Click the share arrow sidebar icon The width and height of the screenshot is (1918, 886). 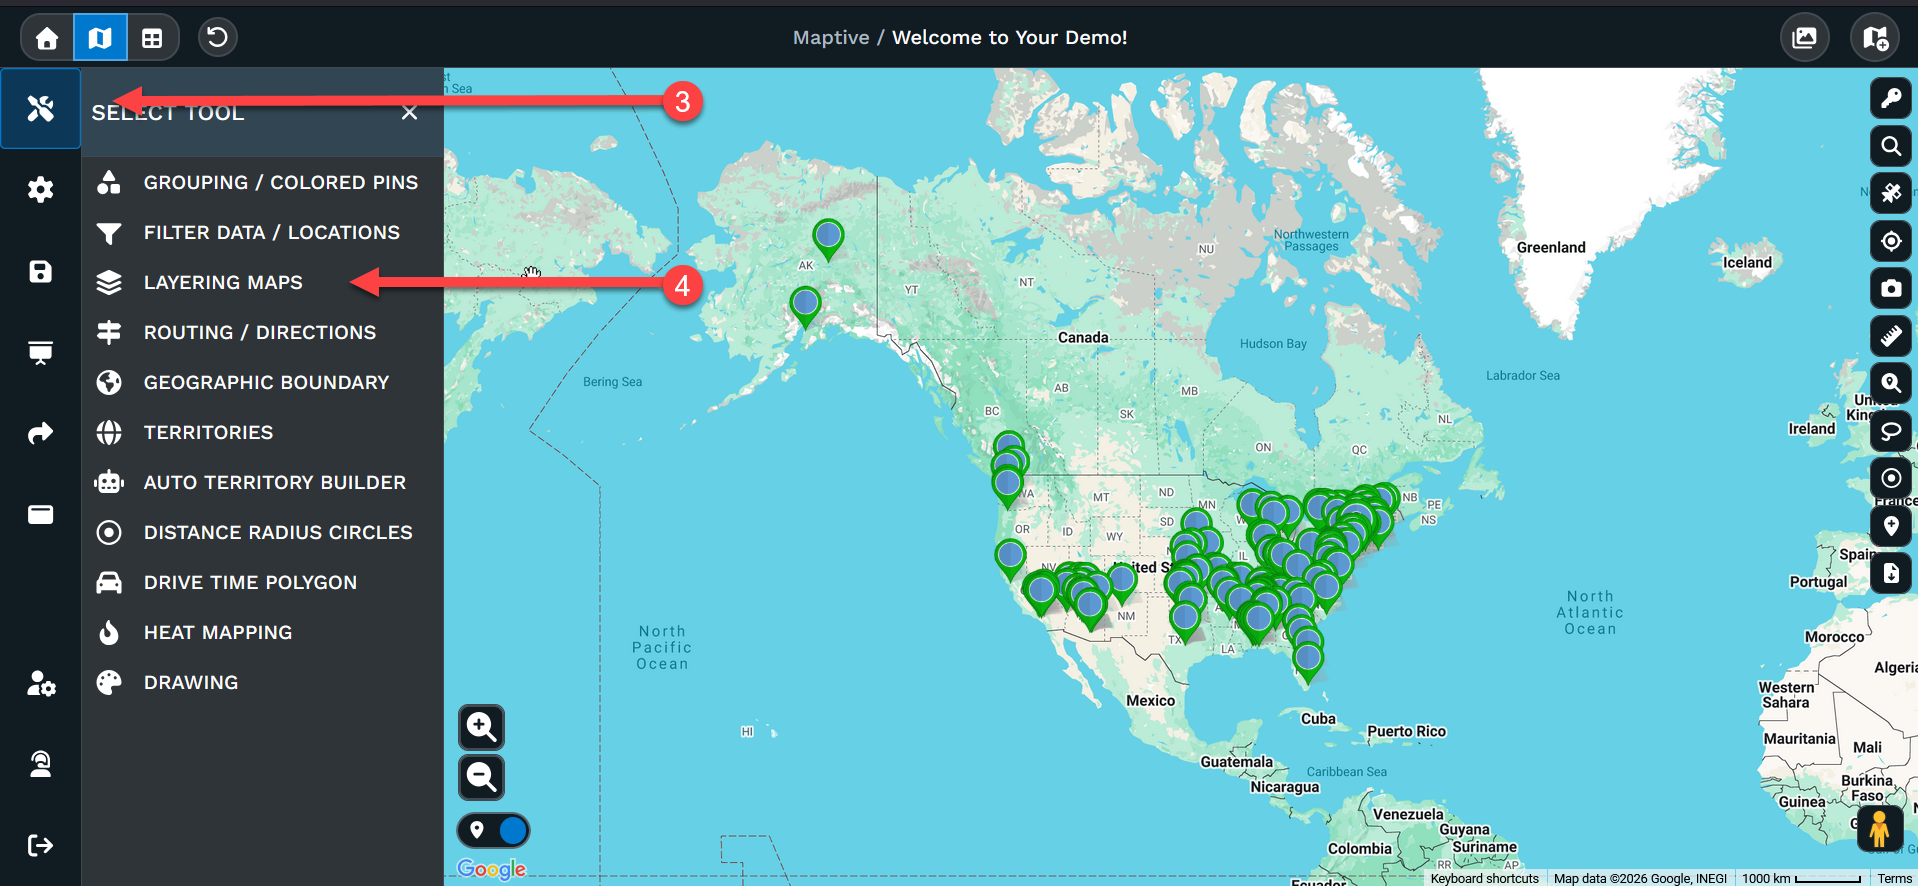(40, 433)
